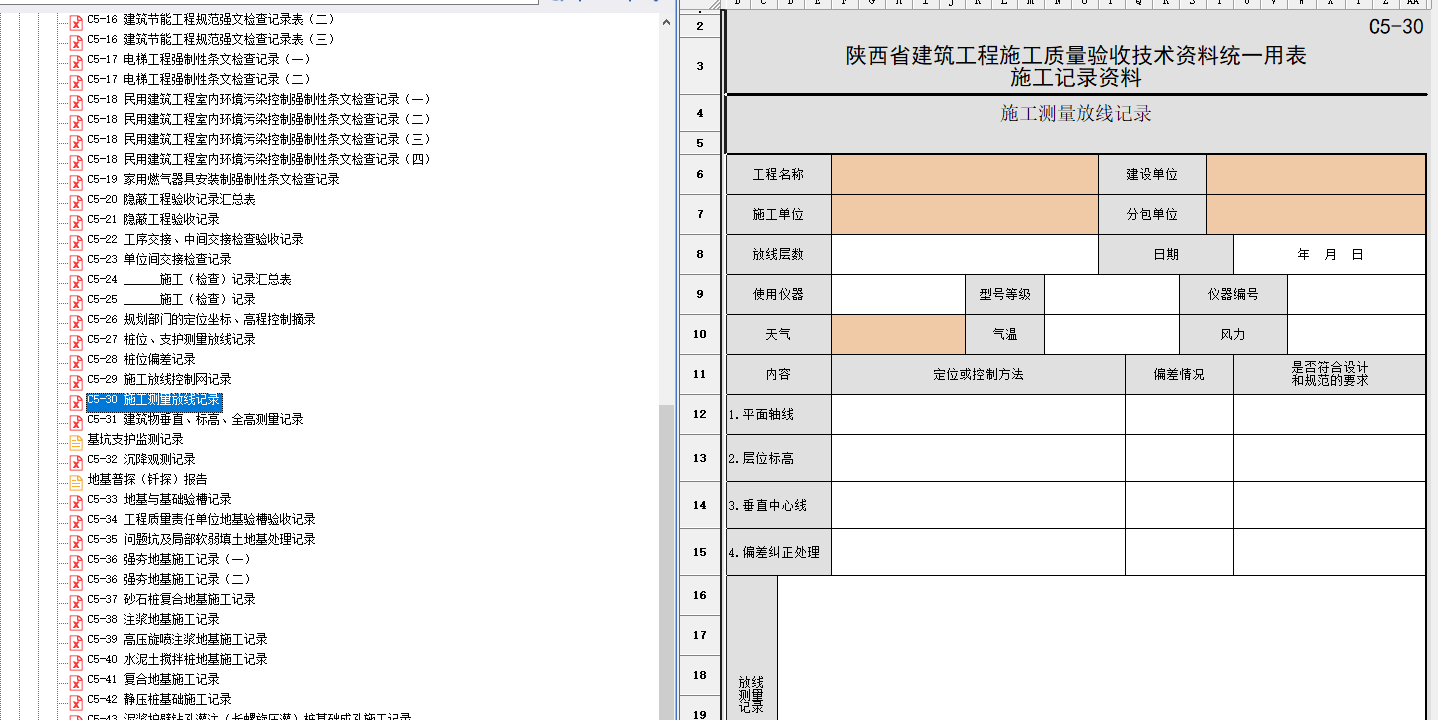Open C5-25 施工（检查）记录 entry
The height and width of the screenshot is (720, 1438).
(x=171, y=299)
